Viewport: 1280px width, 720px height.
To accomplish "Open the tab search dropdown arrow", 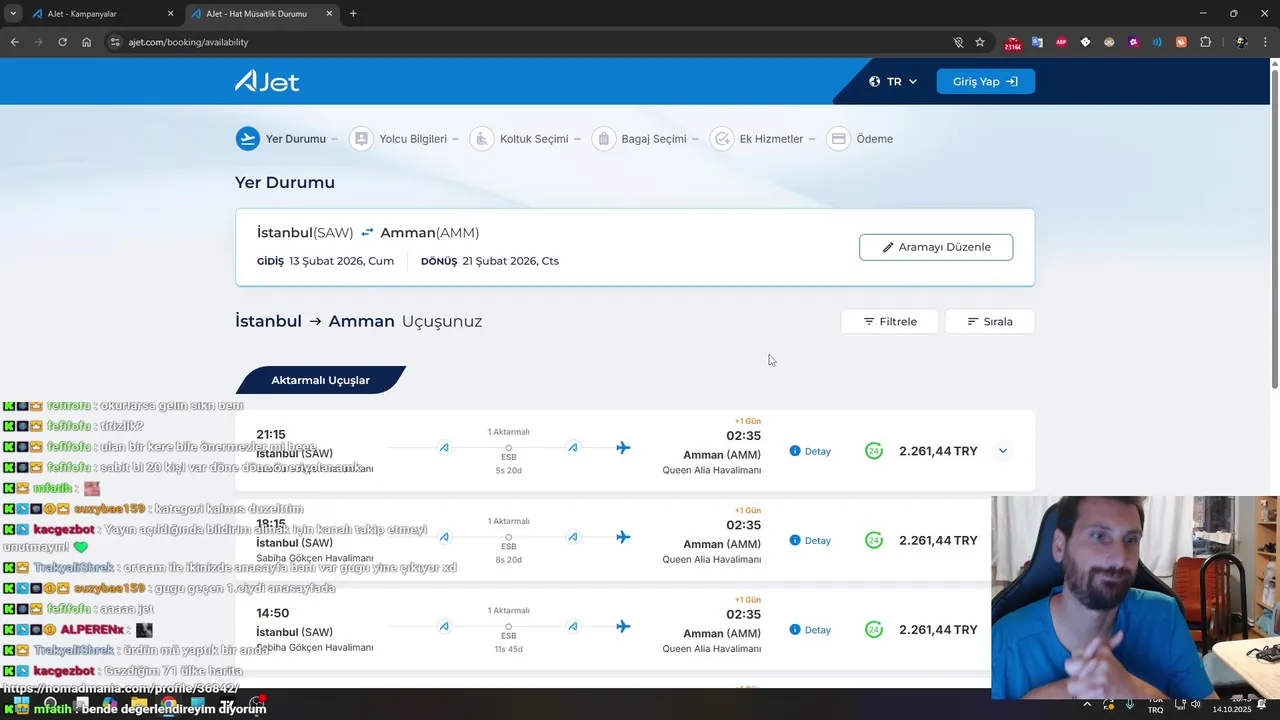I will point(13,14).
